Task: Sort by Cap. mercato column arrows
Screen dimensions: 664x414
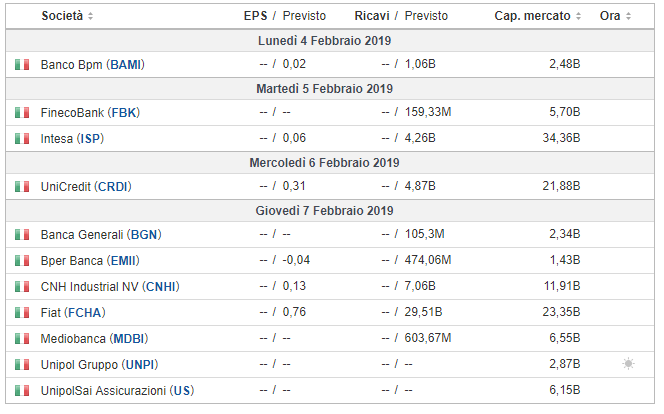Action: coord(578,17)
